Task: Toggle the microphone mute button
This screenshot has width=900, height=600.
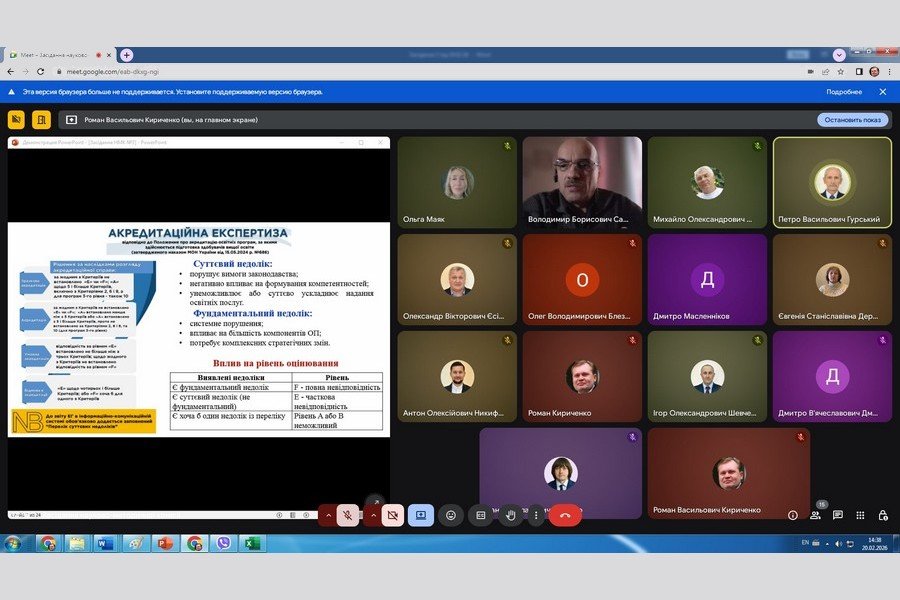Action: pyautogui.click(x=348, y=515)
